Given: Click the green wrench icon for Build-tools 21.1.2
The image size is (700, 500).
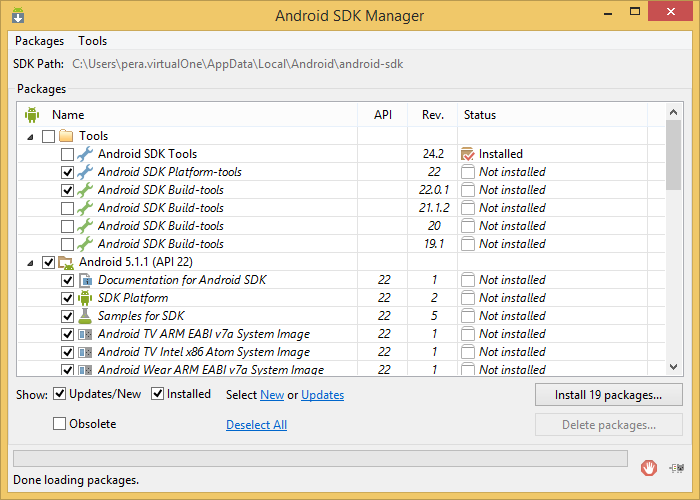Looking at the screenshot, I should 85,208.
